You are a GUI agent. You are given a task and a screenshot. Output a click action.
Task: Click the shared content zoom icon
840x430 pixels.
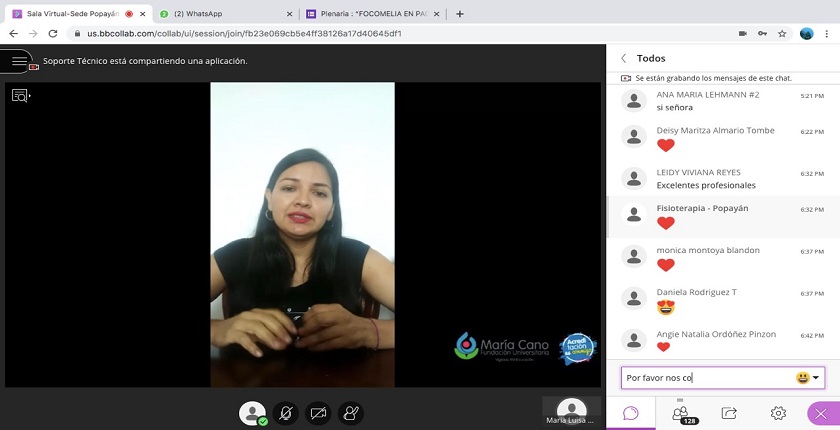[x=20, y=96]
